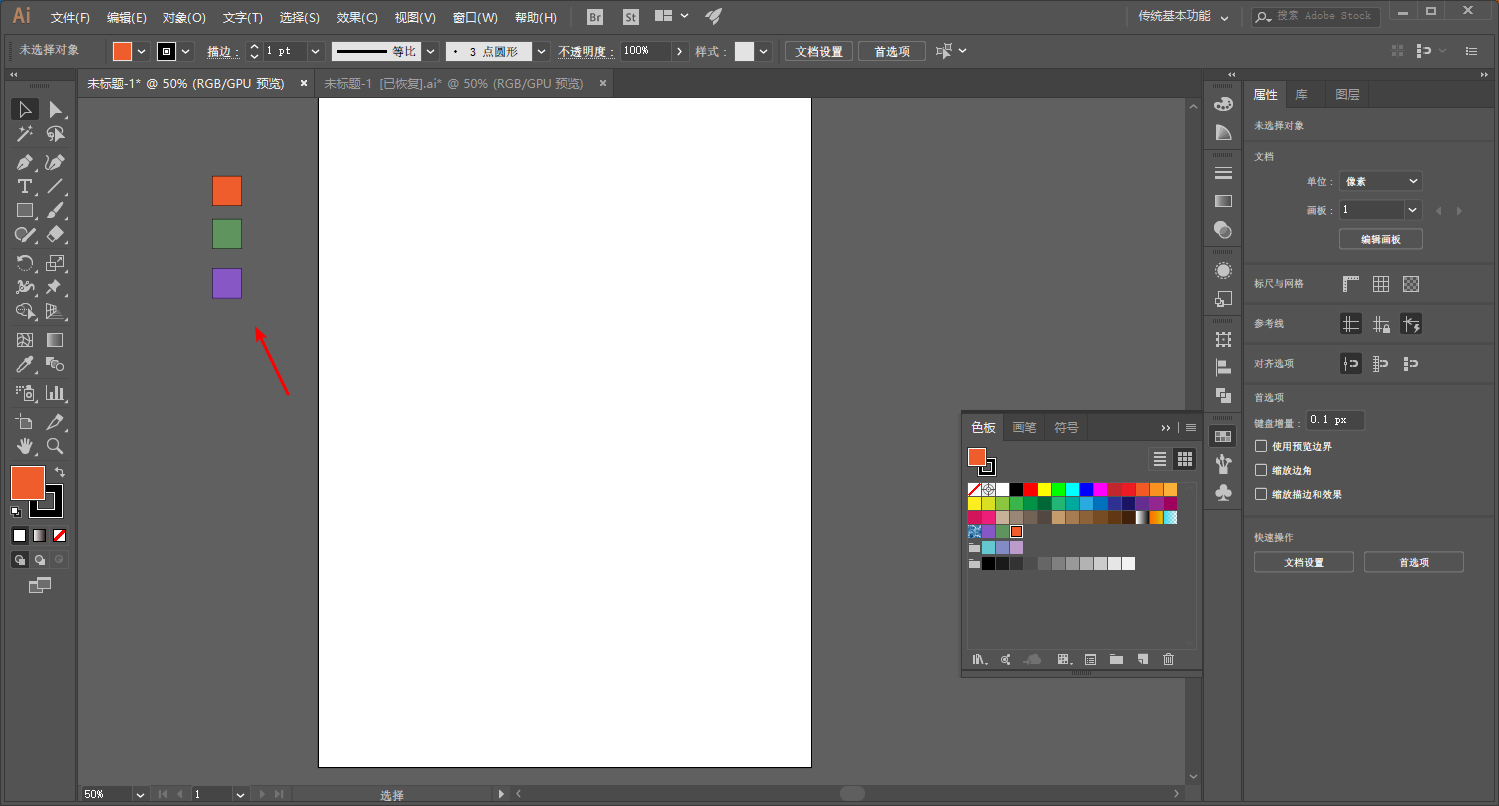Screen dimensions: 1499x806
Task: Enable 缩放描边和效果 checkbox
Action: (1261, 494)
